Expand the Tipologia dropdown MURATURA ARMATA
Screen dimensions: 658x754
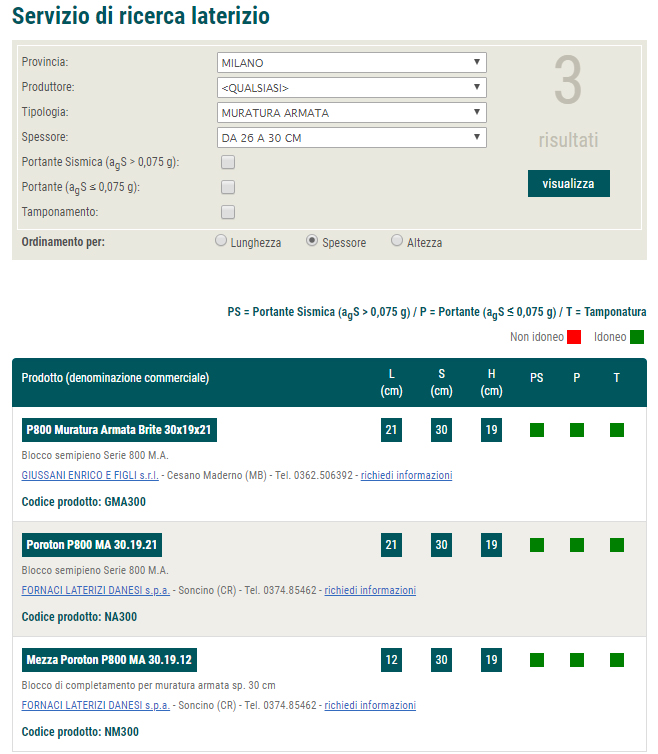[352, 113]
